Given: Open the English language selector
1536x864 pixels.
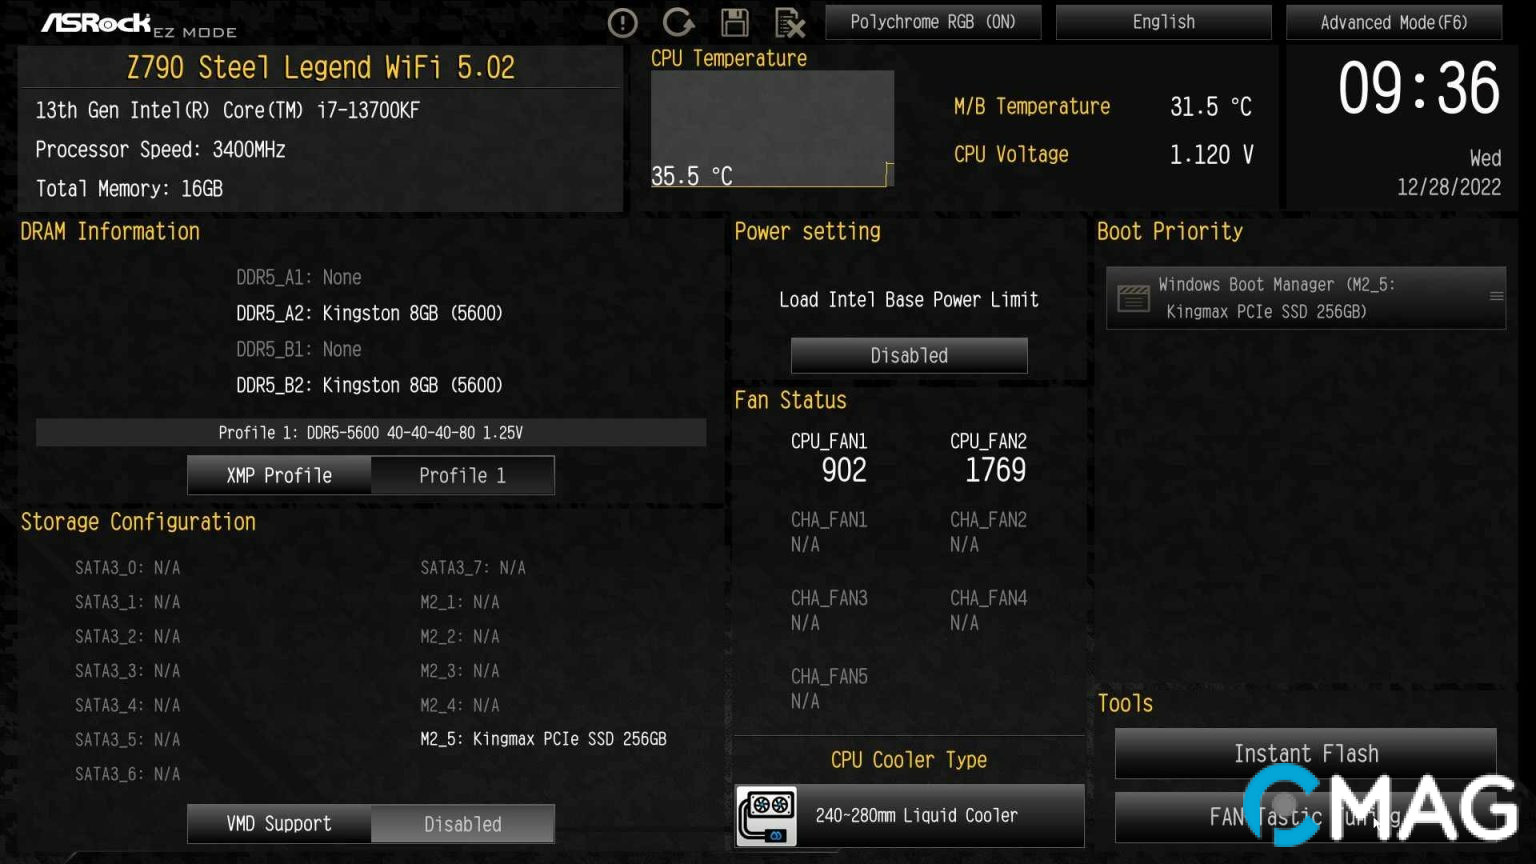Looking at the screenshot, I should tap(1163, 22).
